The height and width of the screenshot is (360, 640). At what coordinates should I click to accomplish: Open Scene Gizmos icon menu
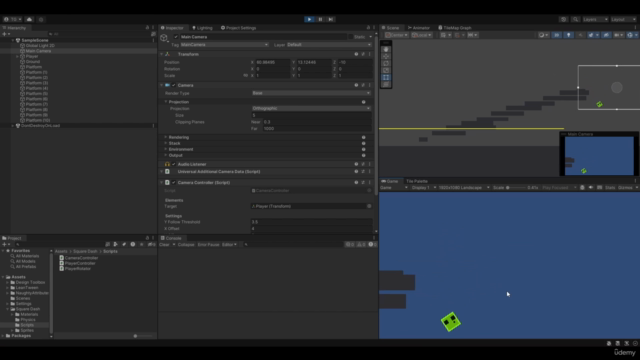(631, 35)
